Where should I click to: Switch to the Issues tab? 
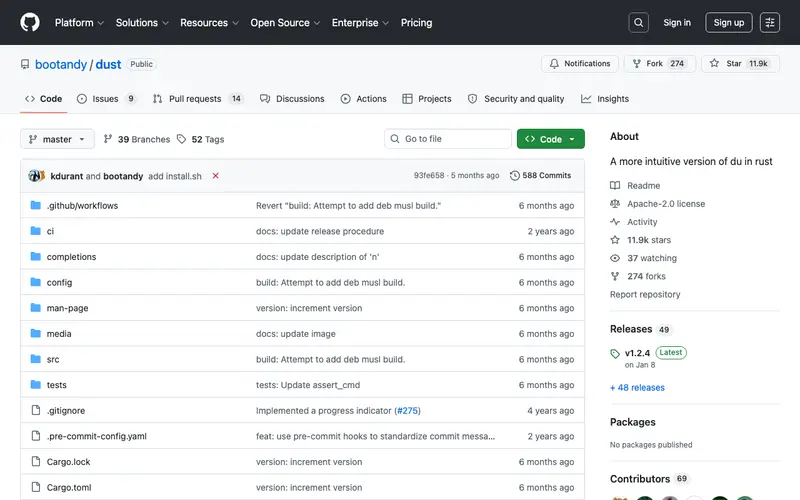click(106, 99)
